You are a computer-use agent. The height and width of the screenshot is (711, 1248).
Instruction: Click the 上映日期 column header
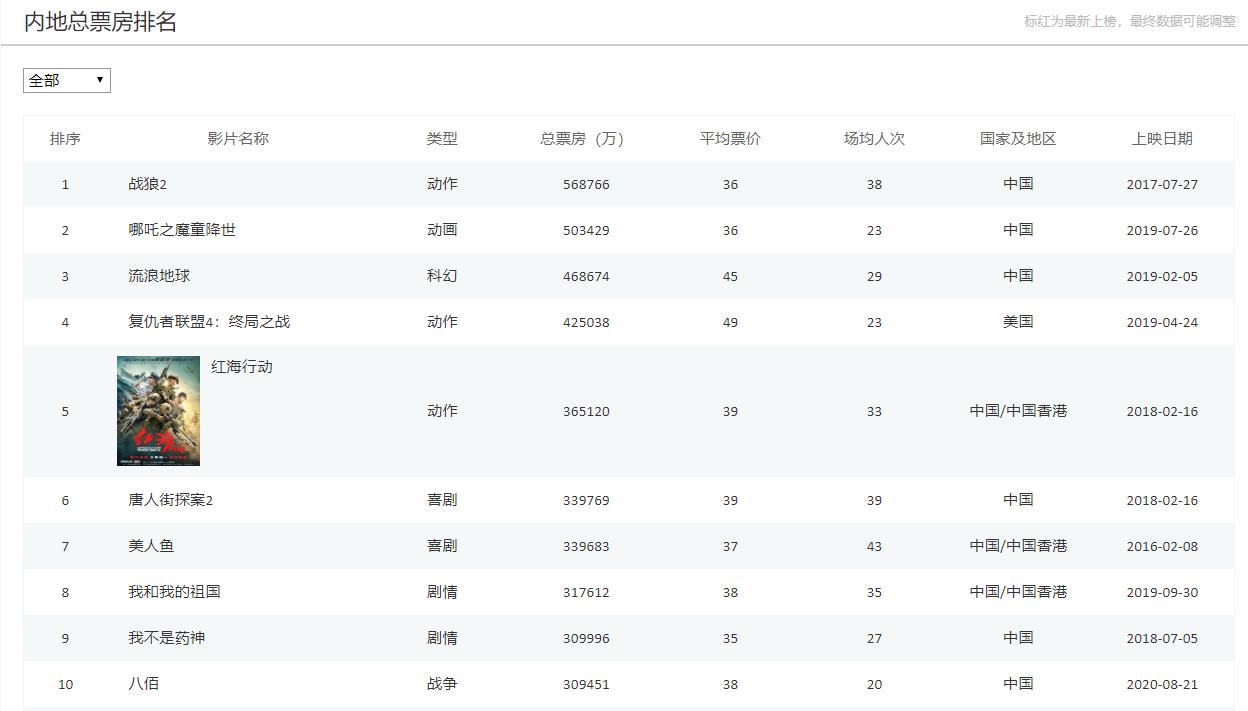pyautogui.click(x=1162, y=139)
